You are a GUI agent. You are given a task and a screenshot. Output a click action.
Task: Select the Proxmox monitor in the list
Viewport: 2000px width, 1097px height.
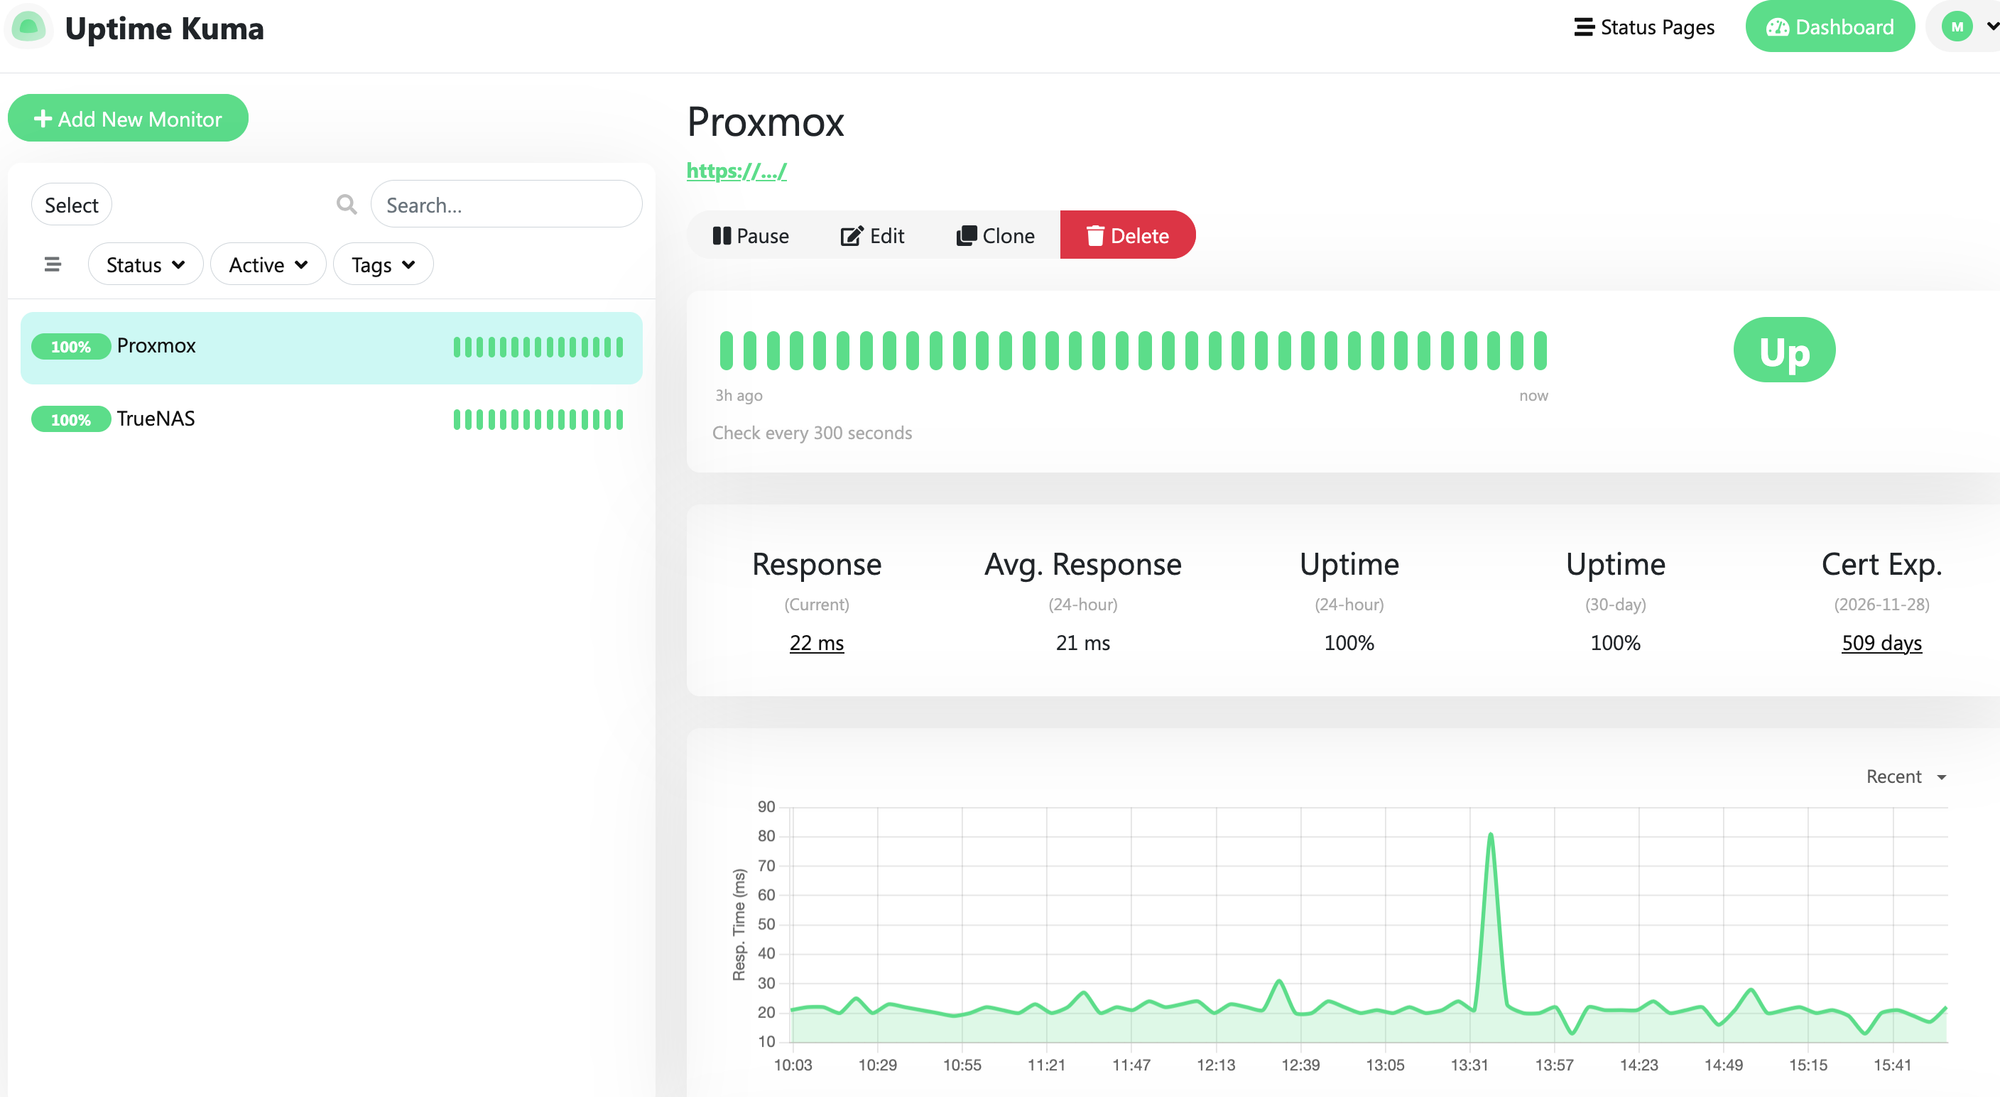(x=331, y=347)
